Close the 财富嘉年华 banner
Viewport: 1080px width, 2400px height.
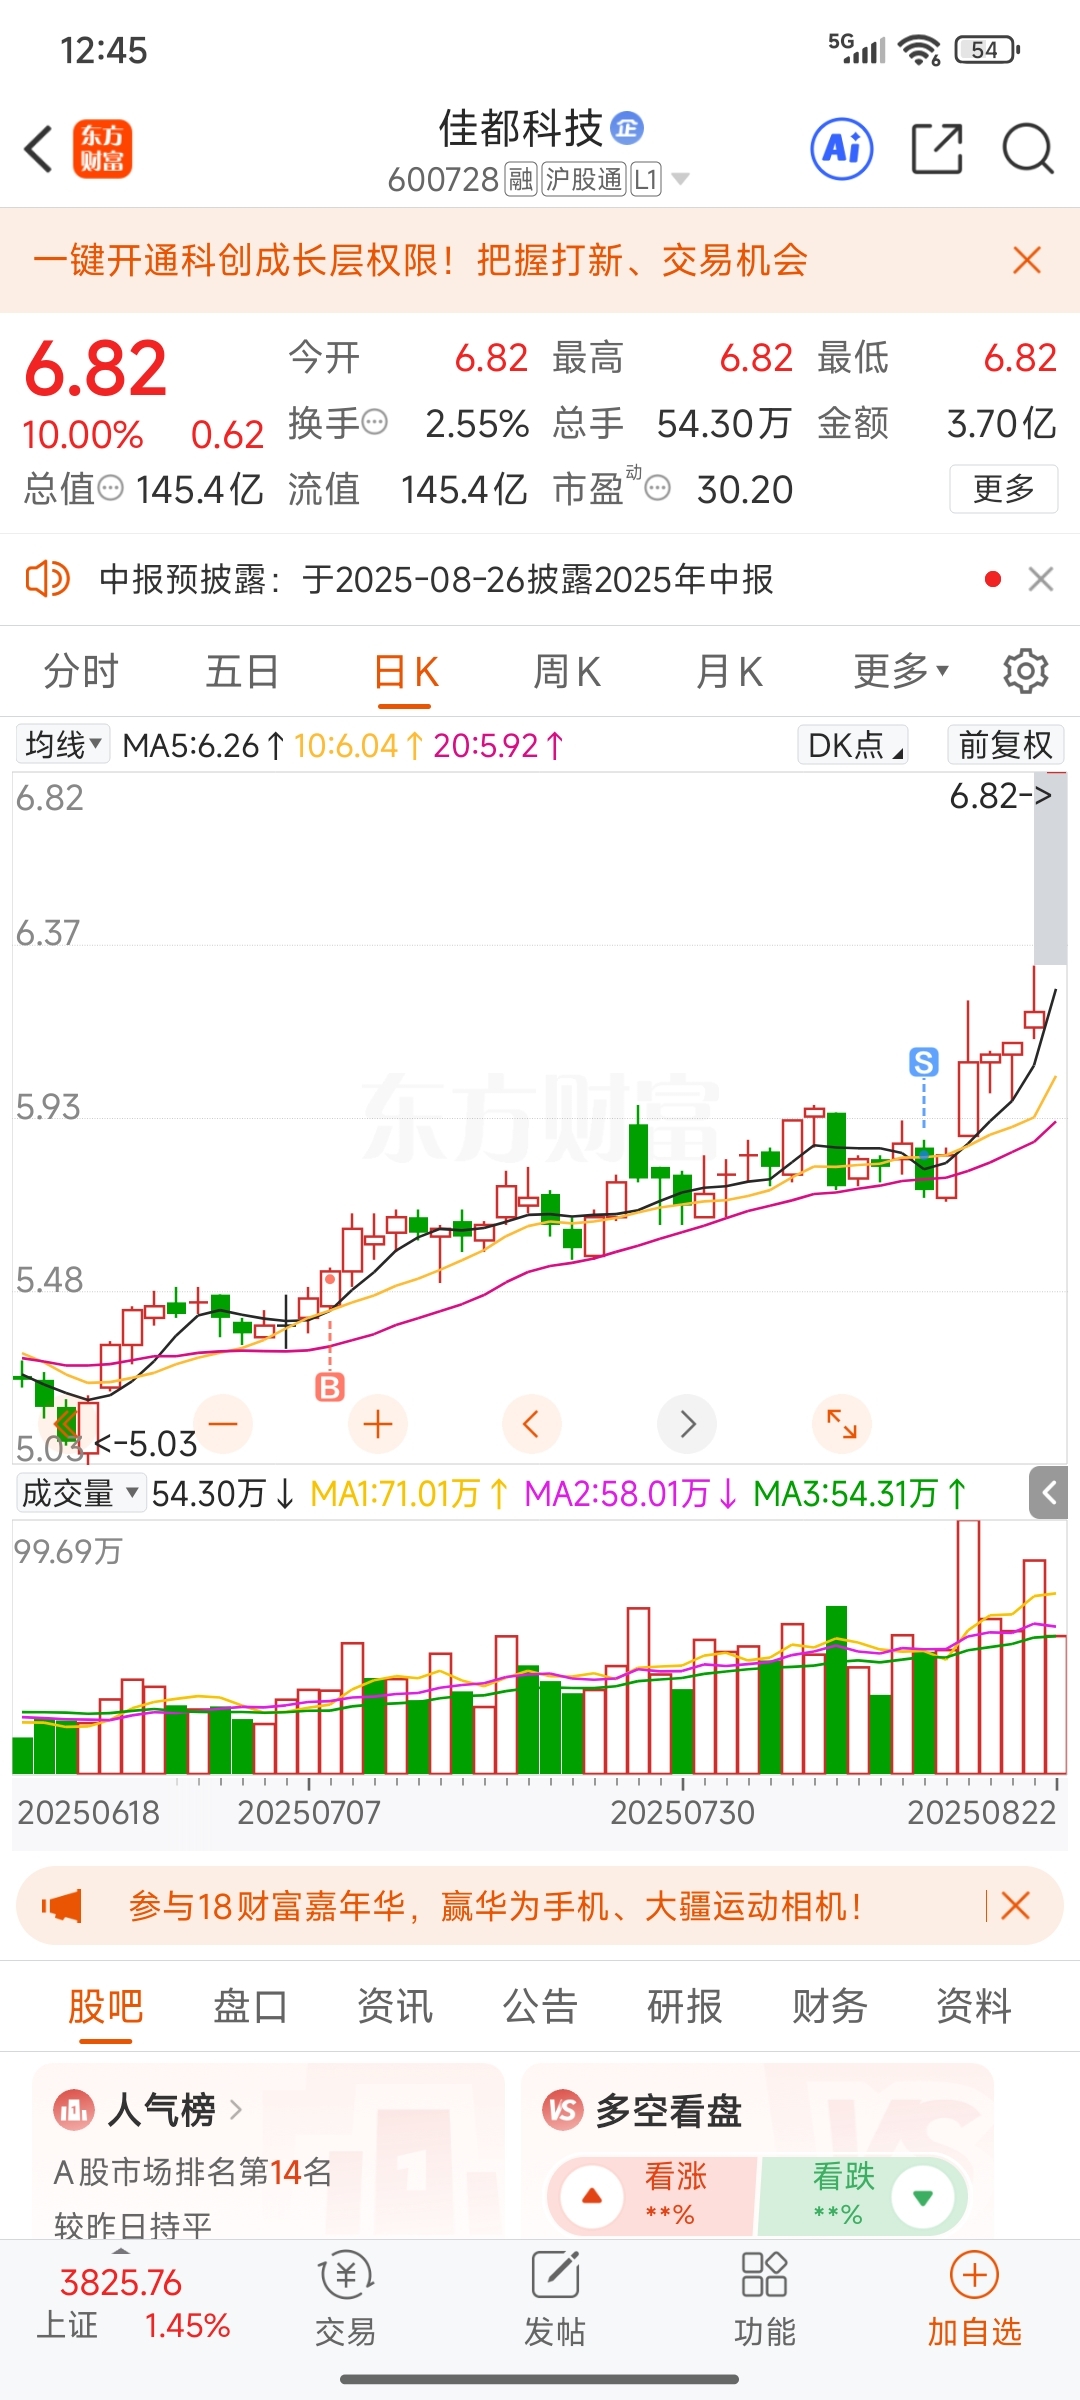tap(1016, 1906)
